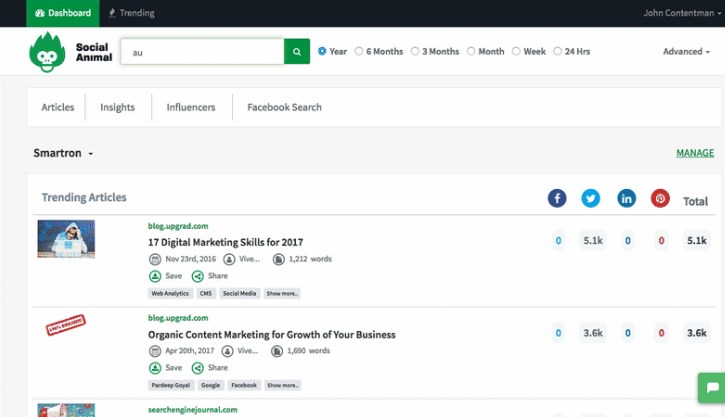Click the Twitter column icon
725x417 pixels.
pyautogui.click(x=590, y=198)
